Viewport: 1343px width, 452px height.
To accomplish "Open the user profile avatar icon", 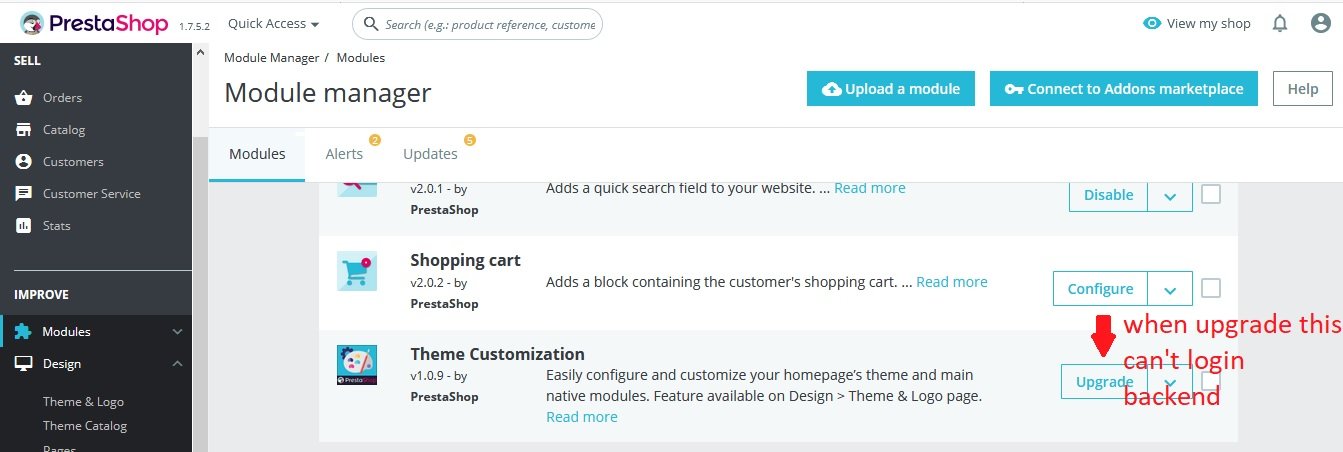I will (1321, 24).
